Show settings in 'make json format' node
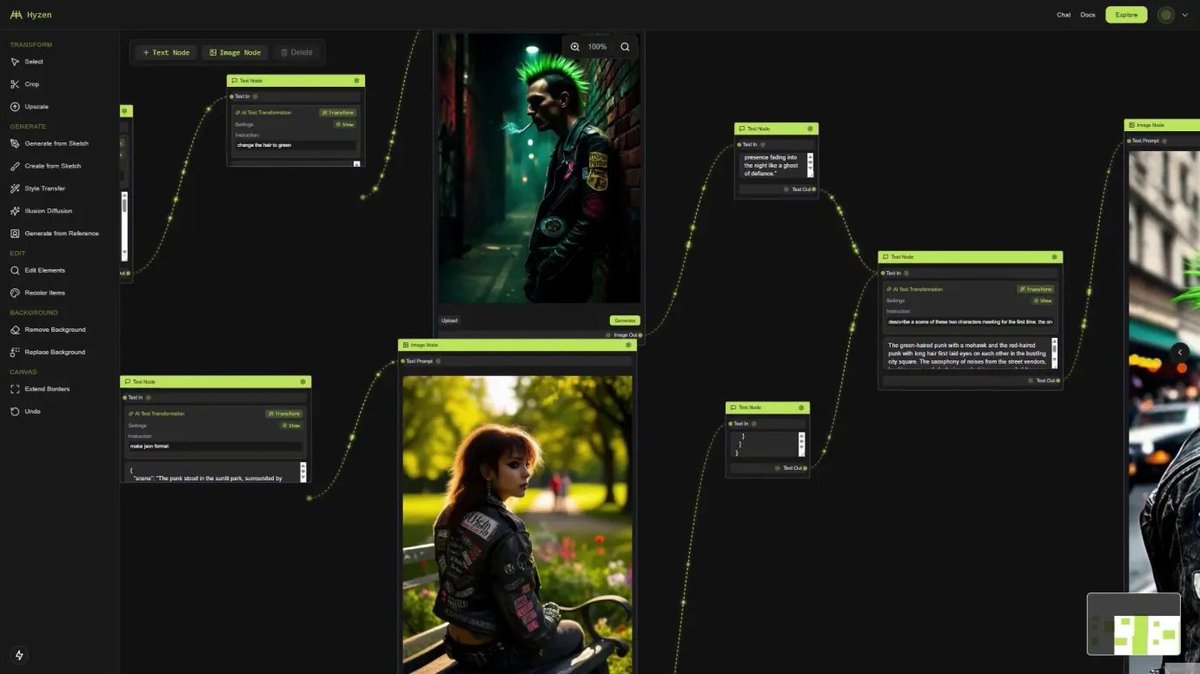The height and width of the screenshot is (674, 1200). coord(291,425)
